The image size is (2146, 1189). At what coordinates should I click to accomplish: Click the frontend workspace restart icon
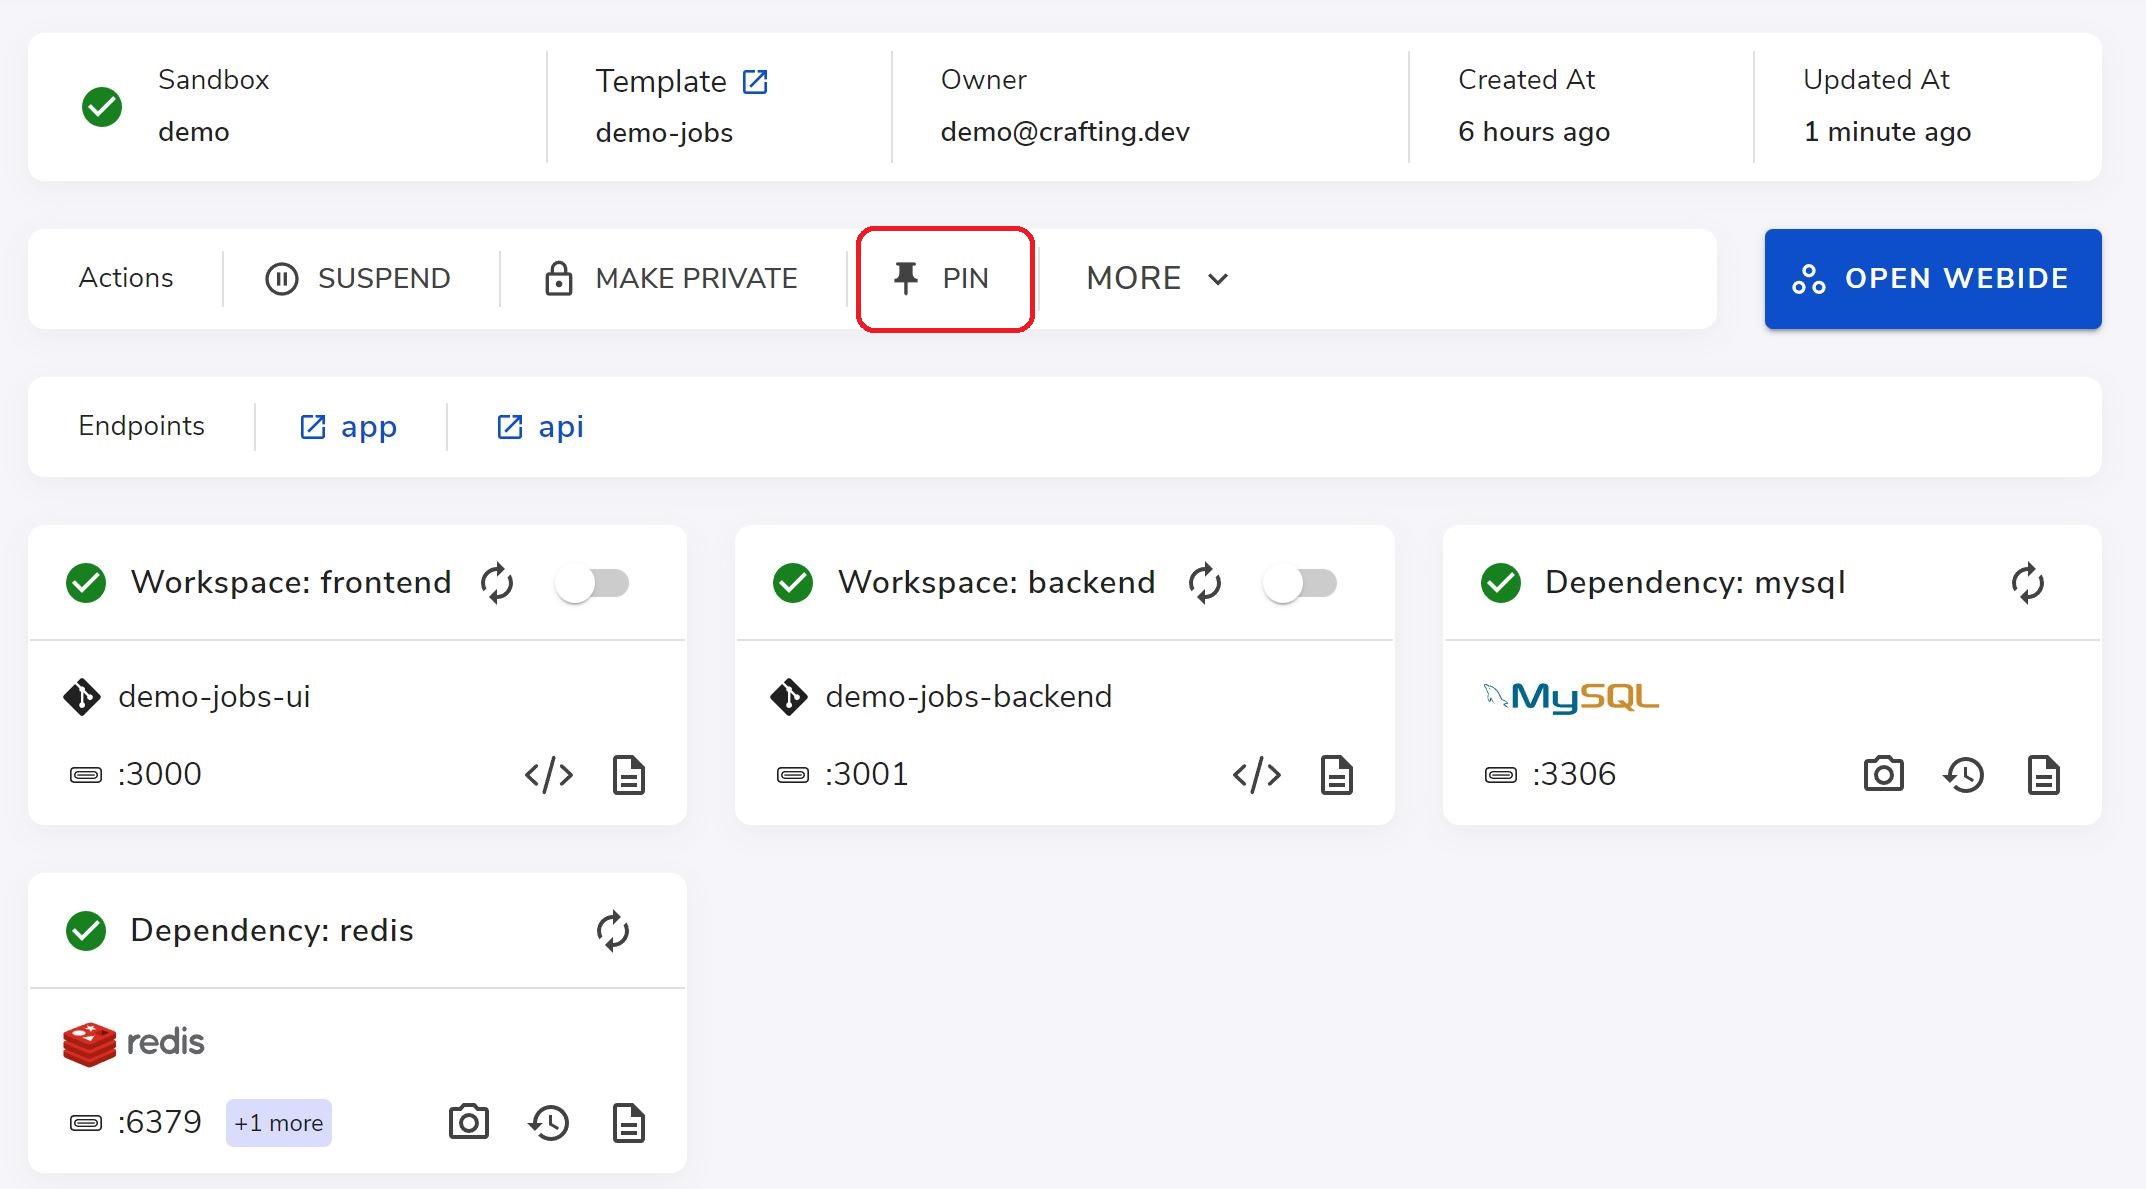click(497, 583)
